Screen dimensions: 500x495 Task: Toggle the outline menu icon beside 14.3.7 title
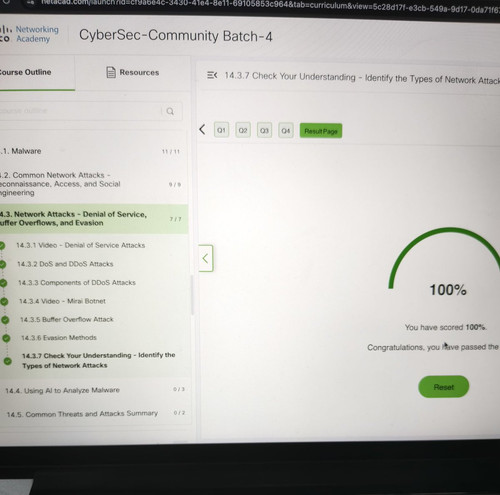click(212, 75)
